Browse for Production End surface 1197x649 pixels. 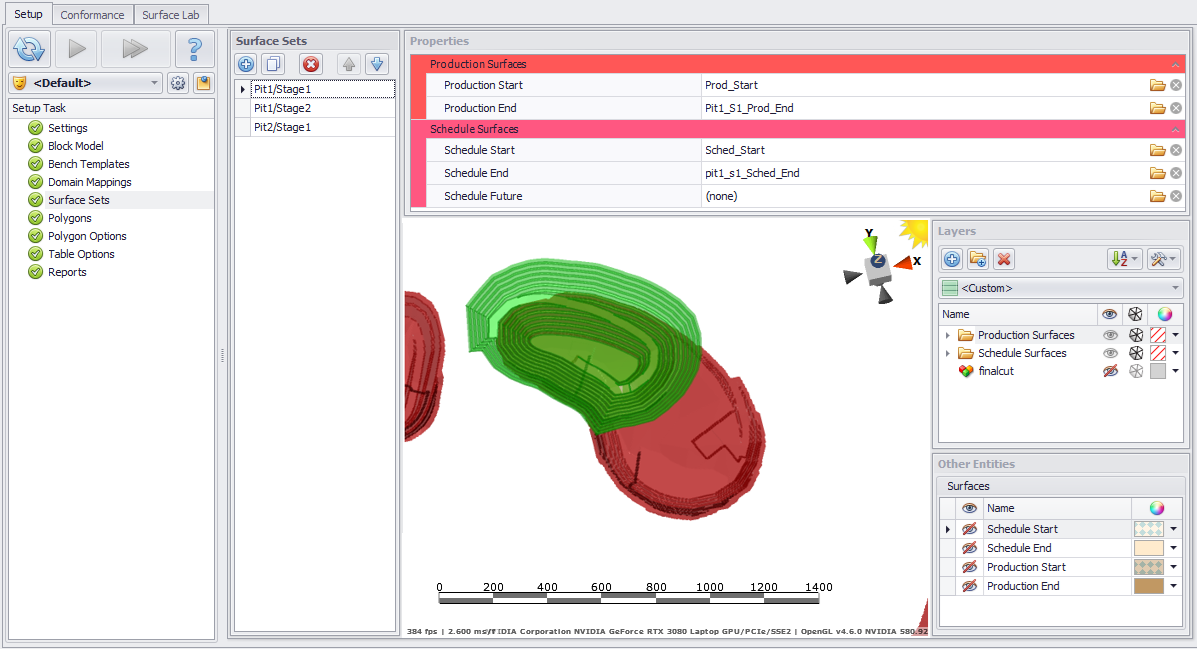pyautogui.click(x=1157, y=108)
